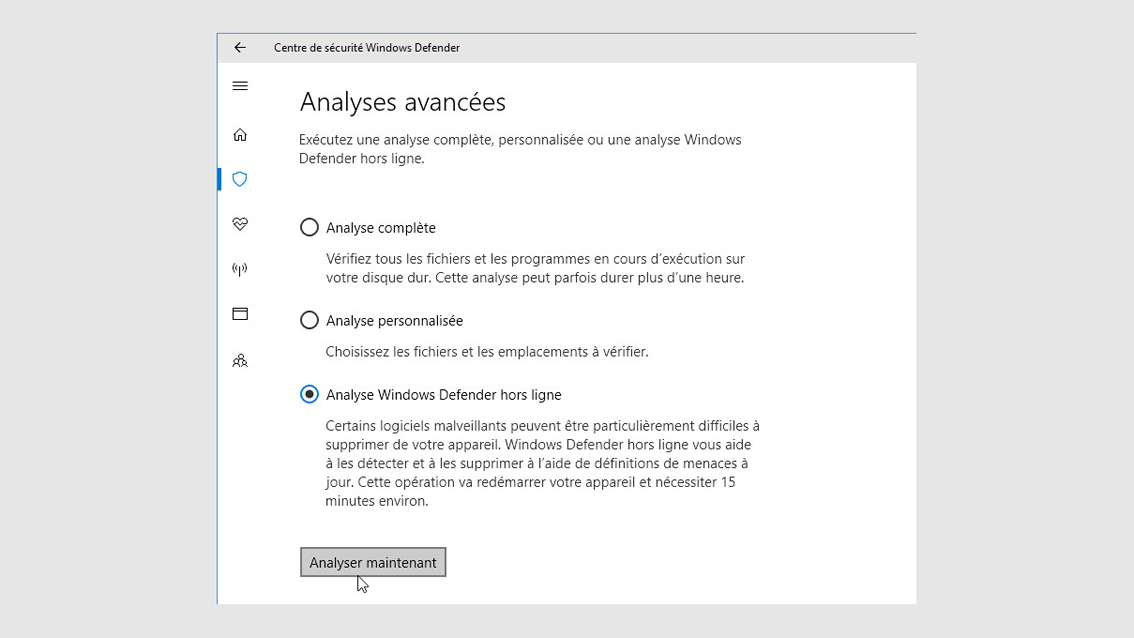Image resolution: width=1134 pixels, height=638 pixels.
Task: Open App & browser control window icon
Action: click(240, 314)
